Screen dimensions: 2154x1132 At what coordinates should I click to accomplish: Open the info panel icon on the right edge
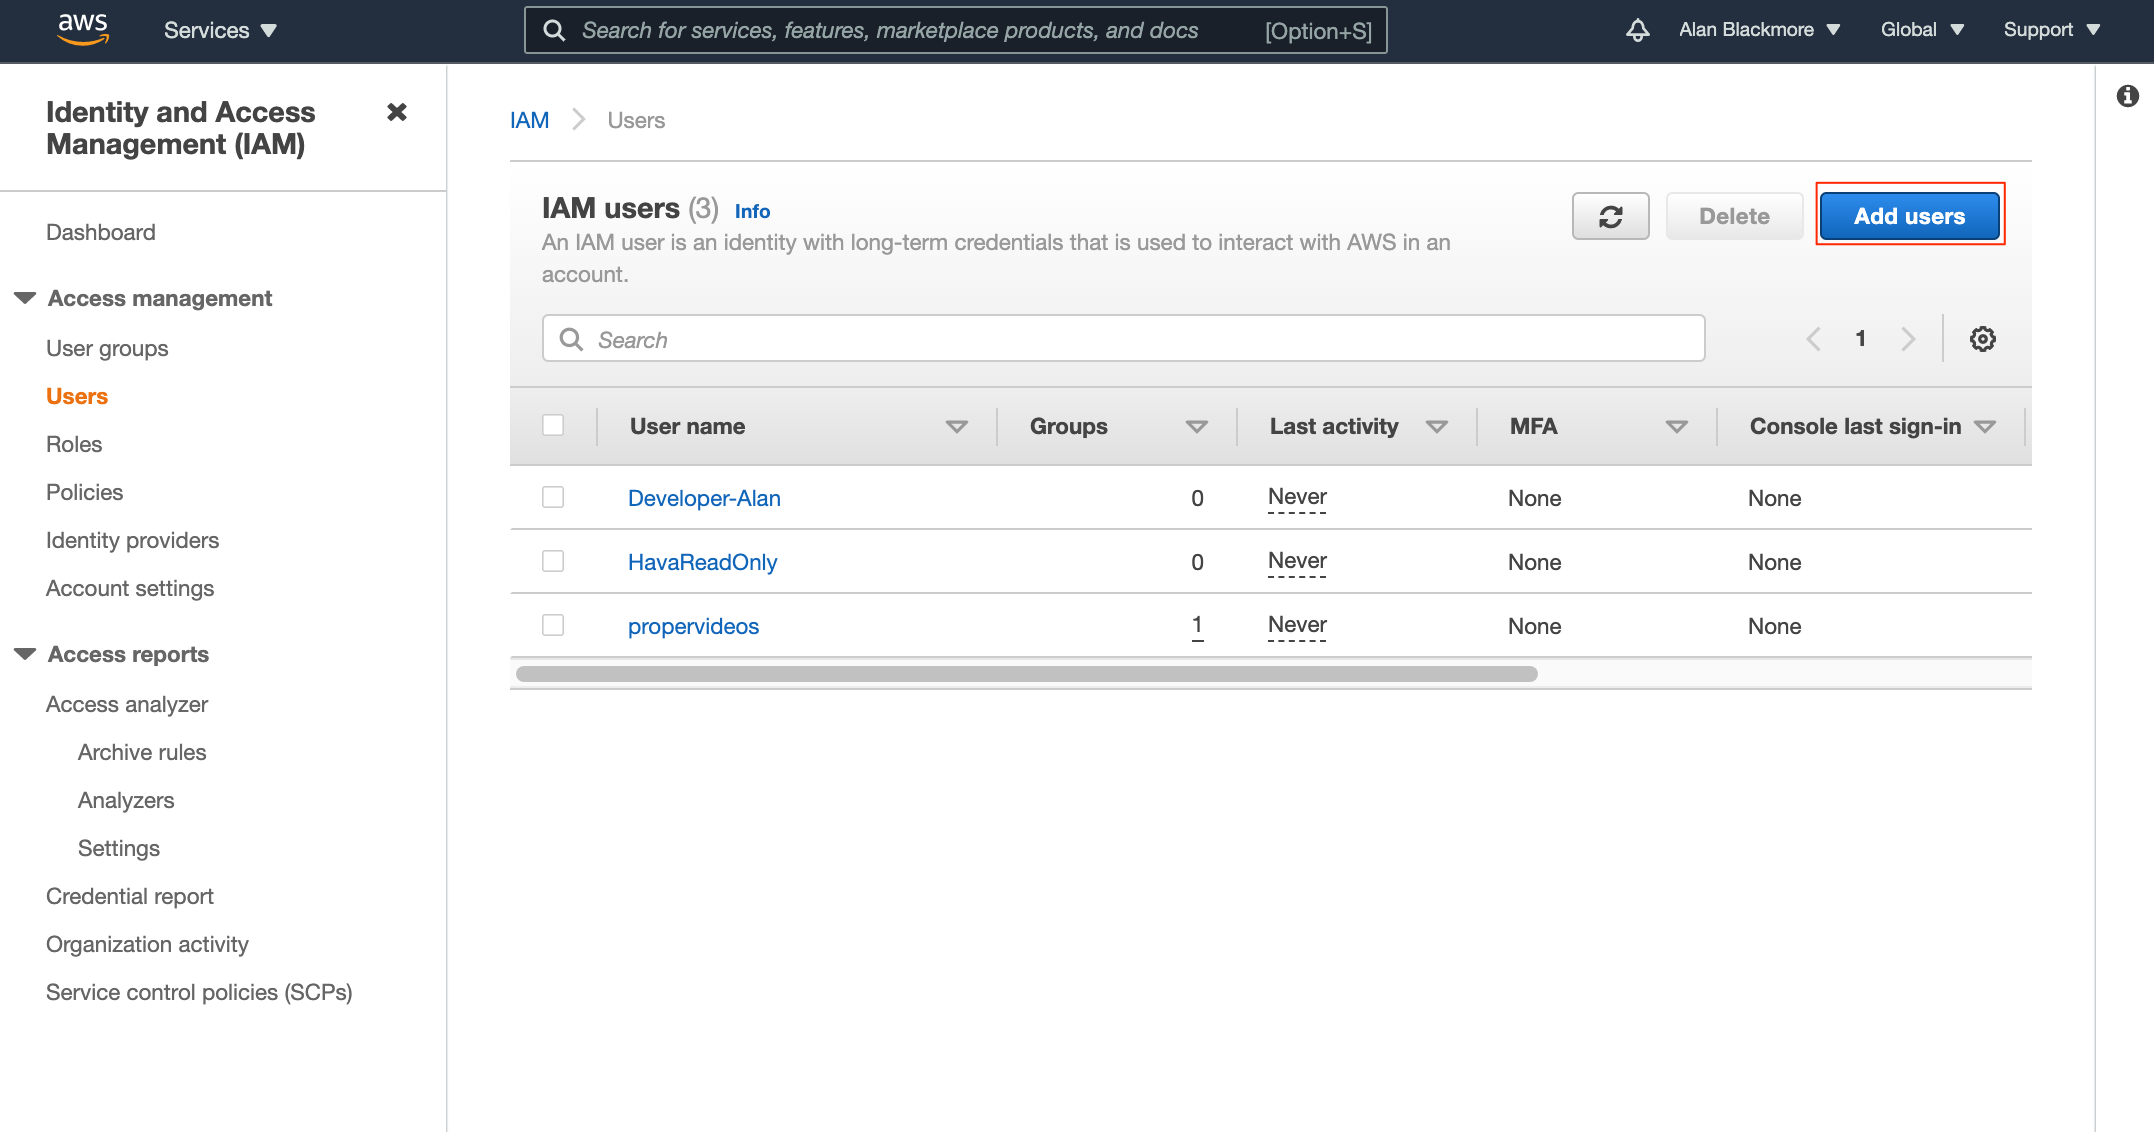(2126, 95)
